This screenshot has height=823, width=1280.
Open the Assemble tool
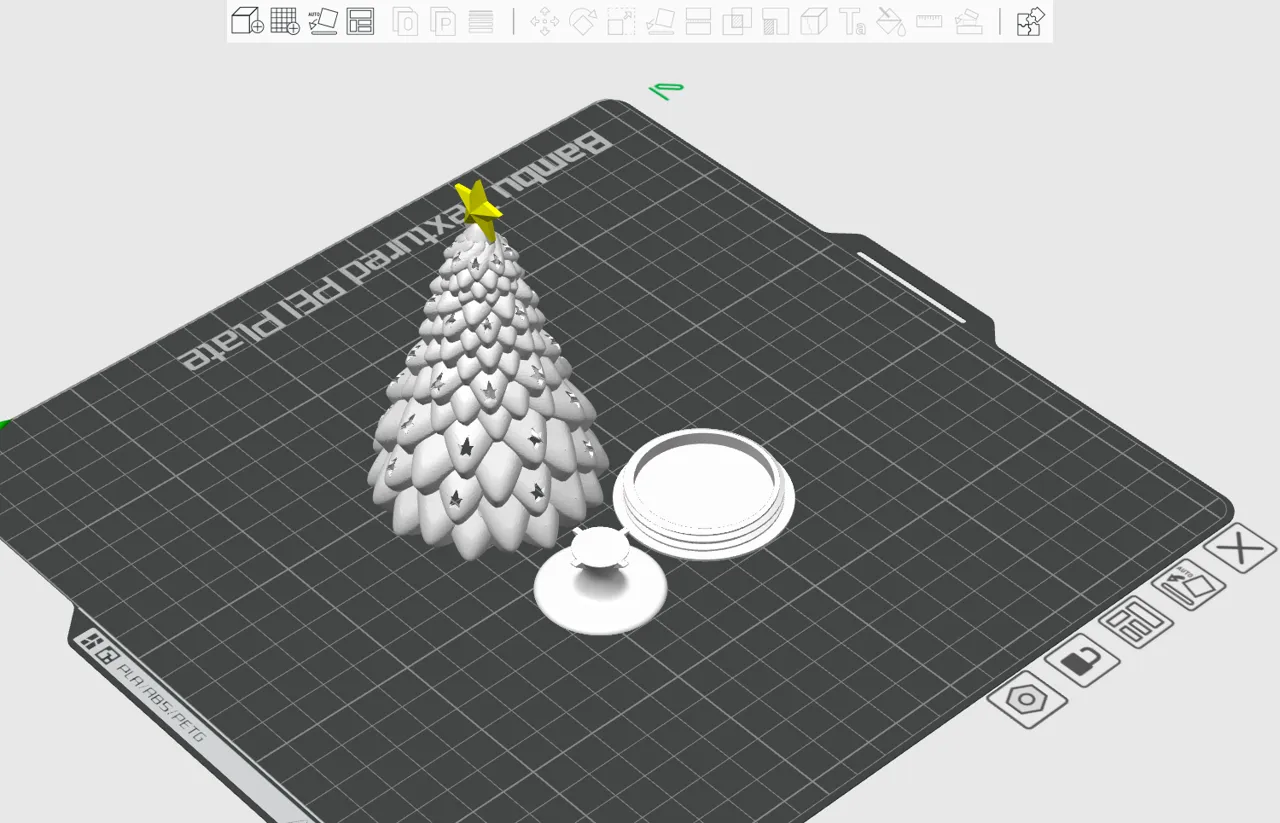coord(968,21)
